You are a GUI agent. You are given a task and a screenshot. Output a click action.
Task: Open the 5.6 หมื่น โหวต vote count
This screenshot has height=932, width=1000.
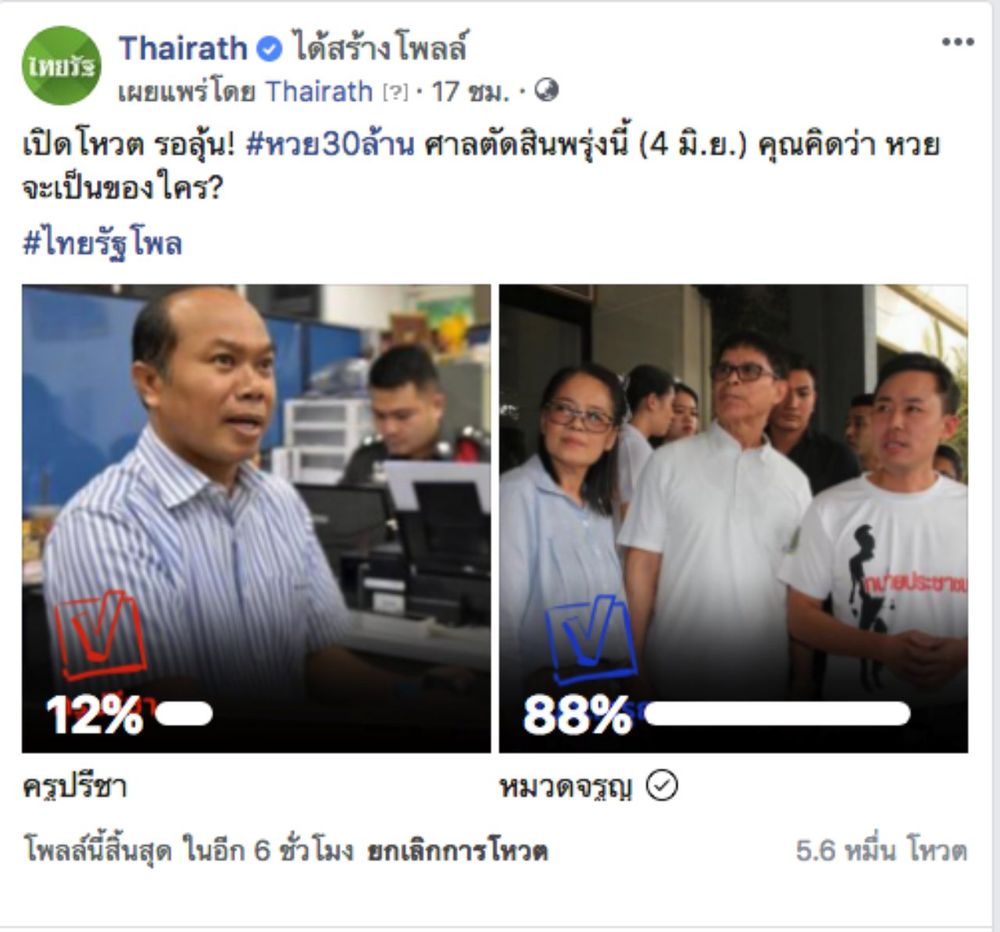coord(881,851)
